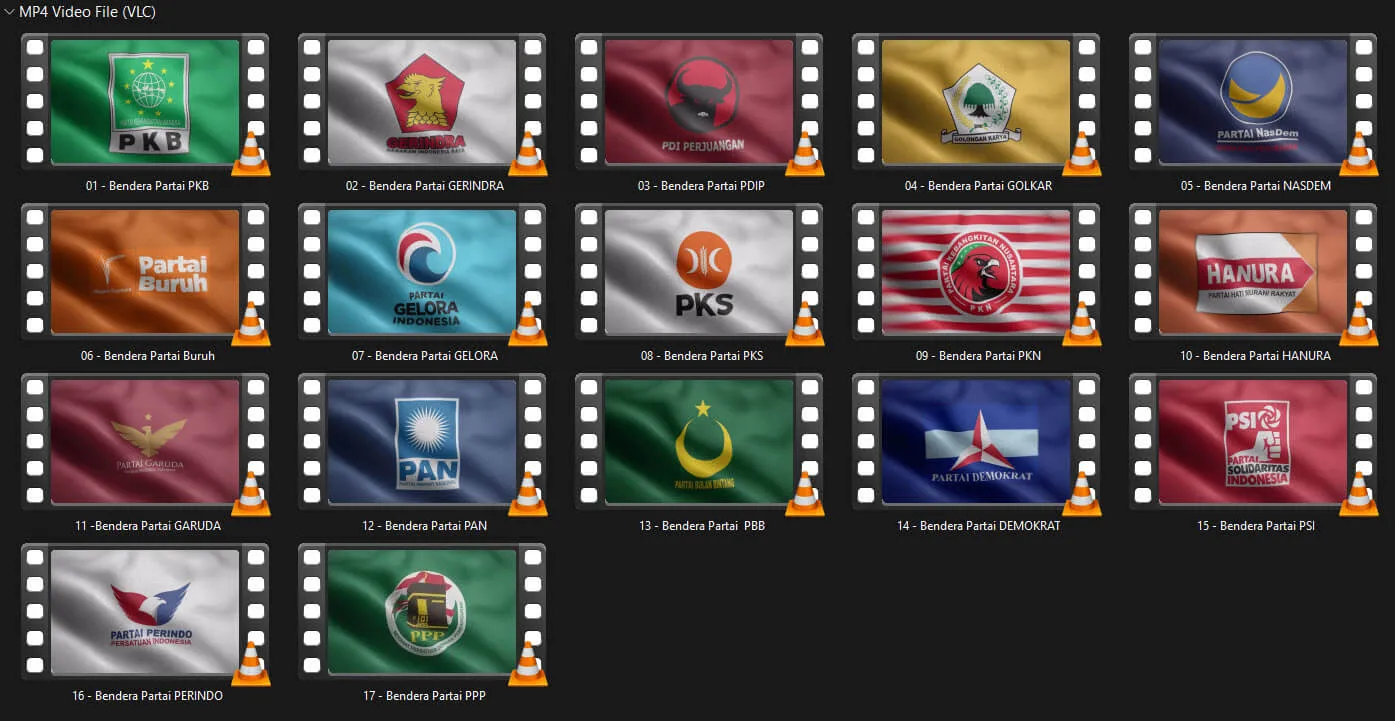Screen dimensions: 1395x721
Task: Select the Partai Buruh flag video
Action: tap(145, 272)
